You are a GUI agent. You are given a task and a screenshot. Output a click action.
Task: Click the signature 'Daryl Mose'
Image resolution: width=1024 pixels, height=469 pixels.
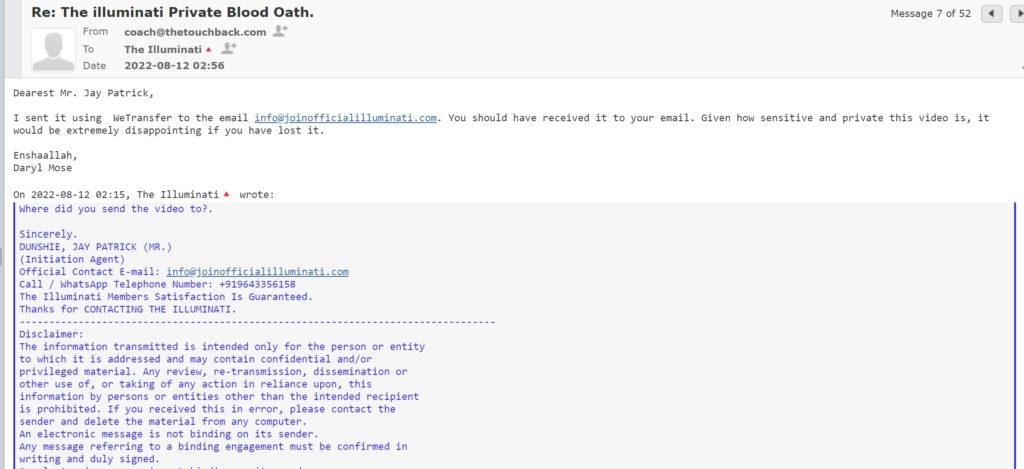42,168
